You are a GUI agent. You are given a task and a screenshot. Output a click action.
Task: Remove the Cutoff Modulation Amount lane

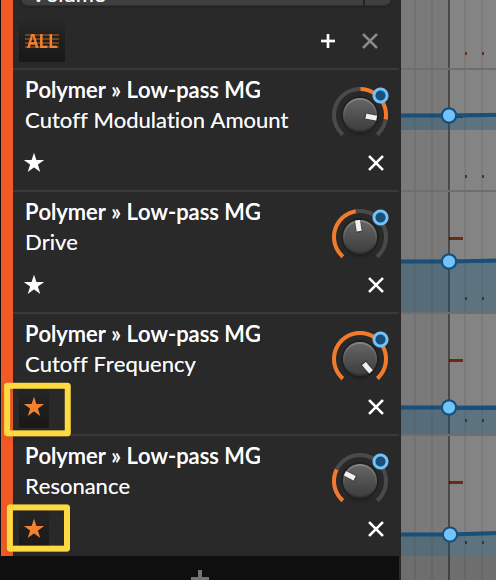376,163
